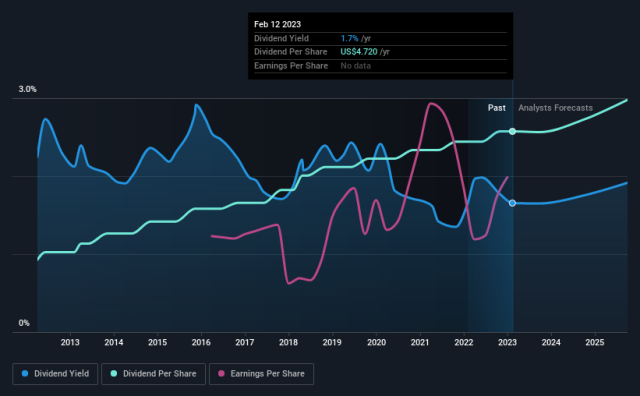Click the 2013 x-axis label

tap(70, 343)
